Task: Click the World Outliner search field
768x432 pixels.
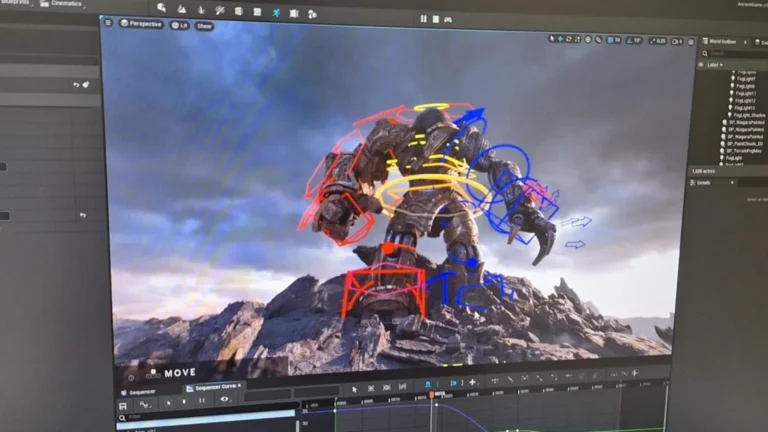Action: coord(734,53)
